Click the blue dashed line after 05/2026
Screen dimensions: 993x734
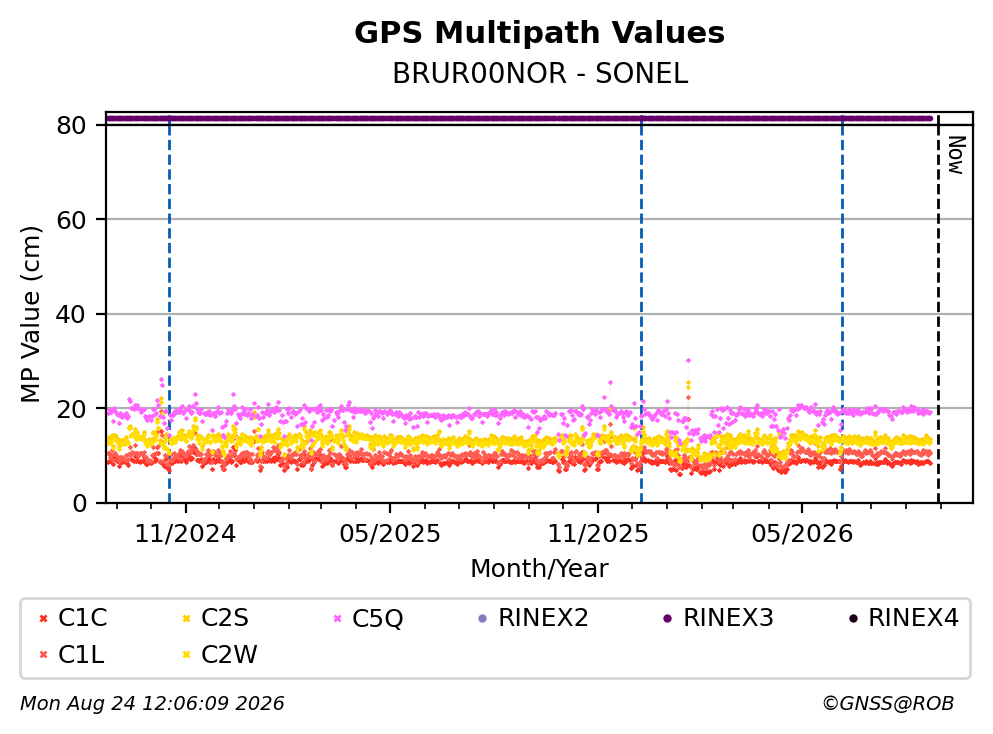[842, 310]
